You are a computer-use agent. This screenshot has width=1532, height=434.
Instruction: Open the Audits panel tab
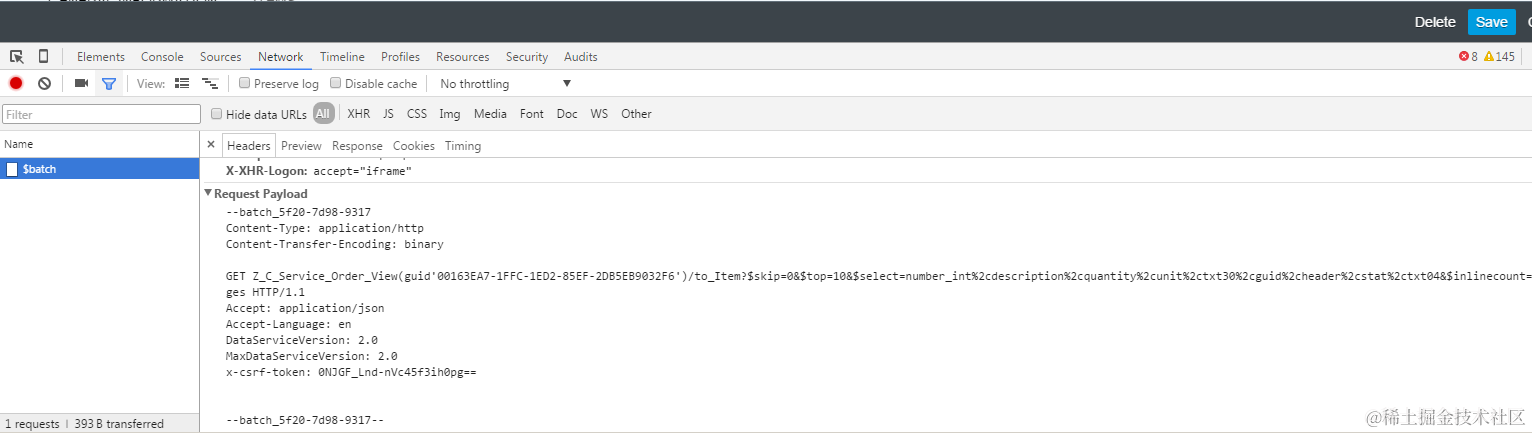581,57
